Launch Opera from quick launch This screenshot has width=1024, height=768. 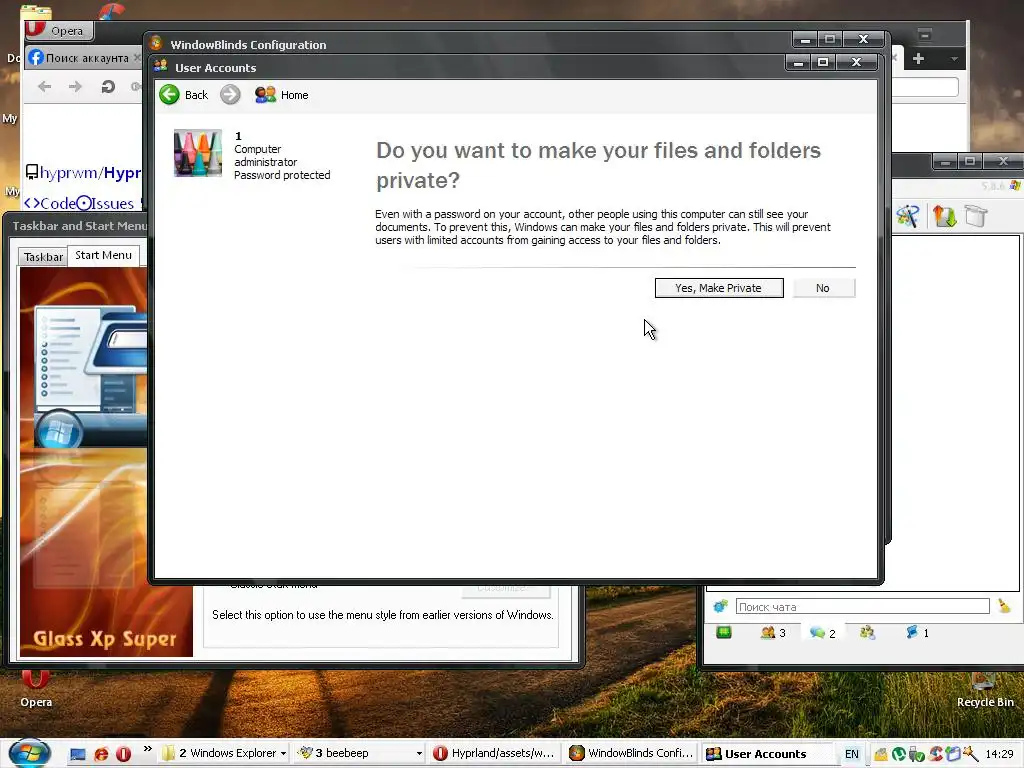(123, 754)
